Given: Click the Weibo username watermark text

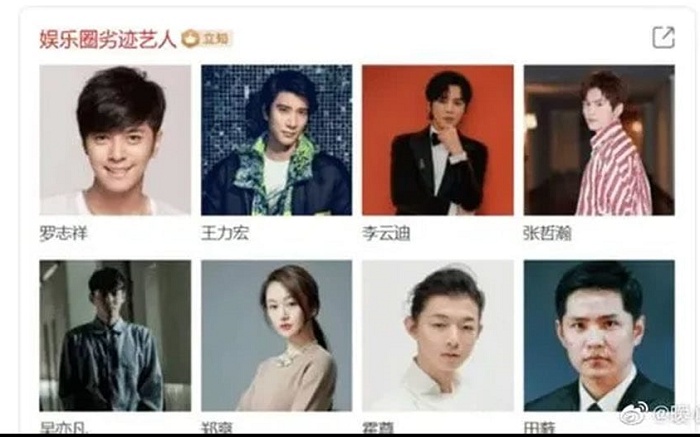Looking at the screenshot, I should coord(675,413).
